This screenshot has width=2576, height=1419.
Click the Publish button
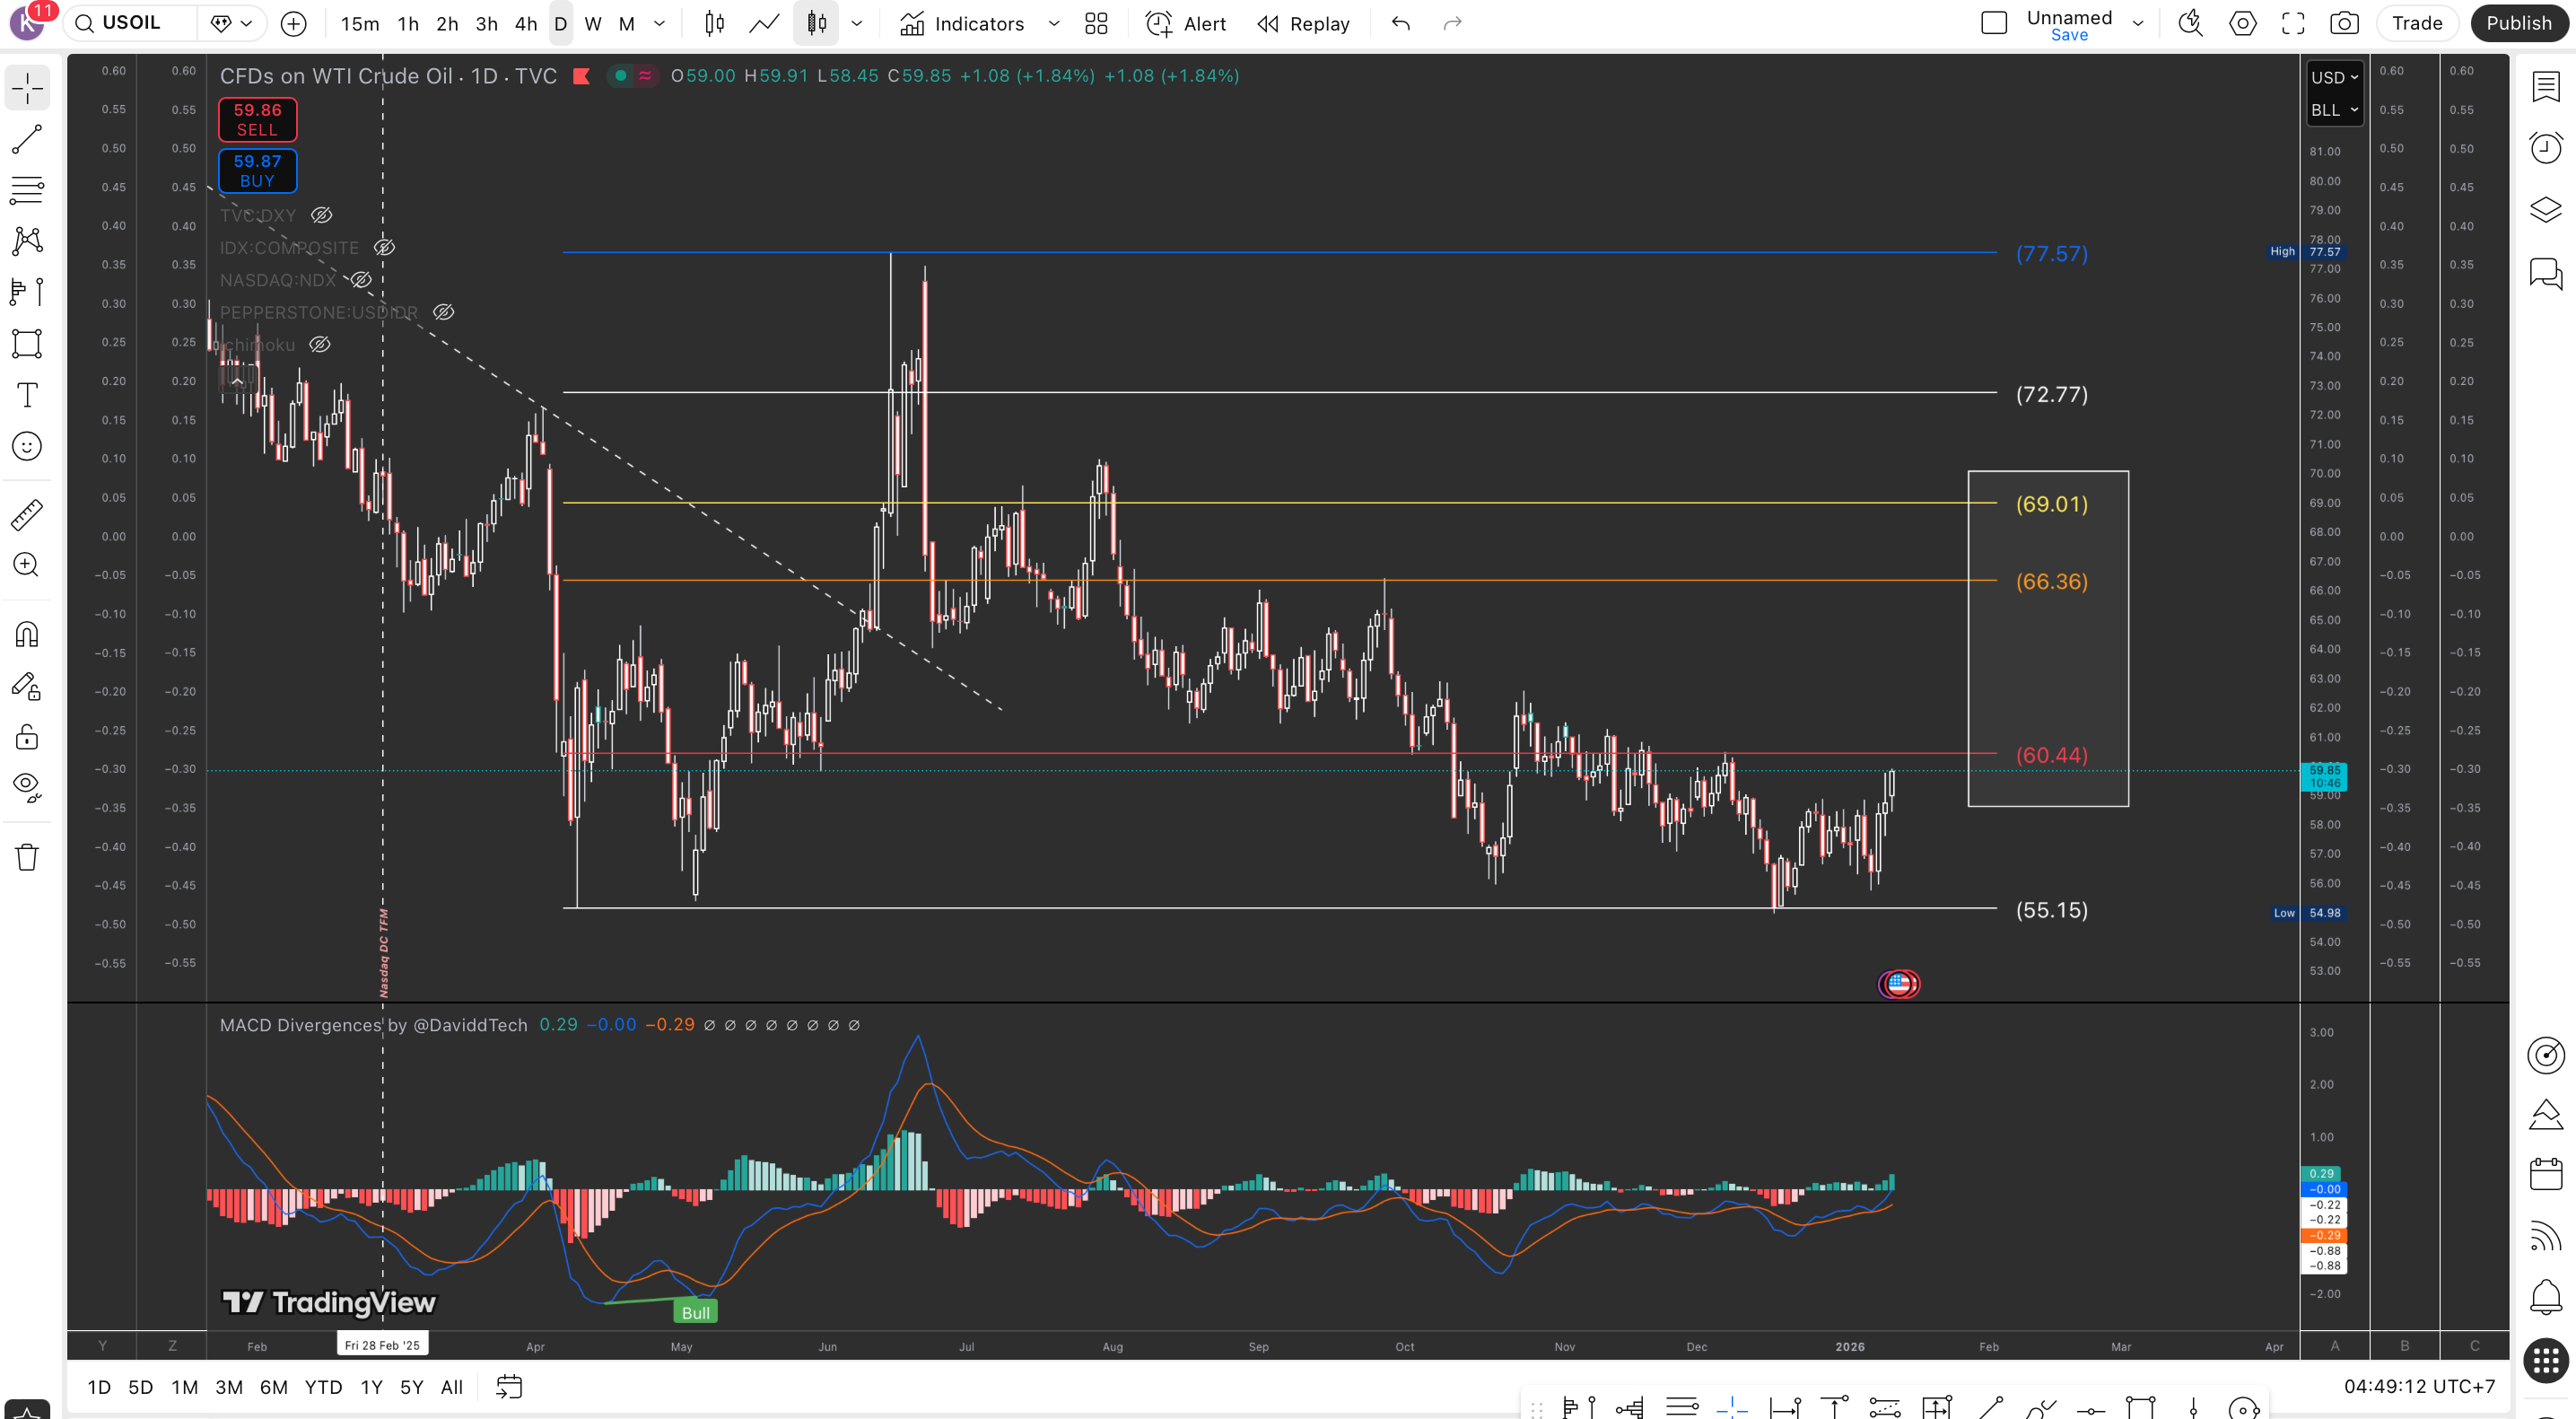[2518, 23]
